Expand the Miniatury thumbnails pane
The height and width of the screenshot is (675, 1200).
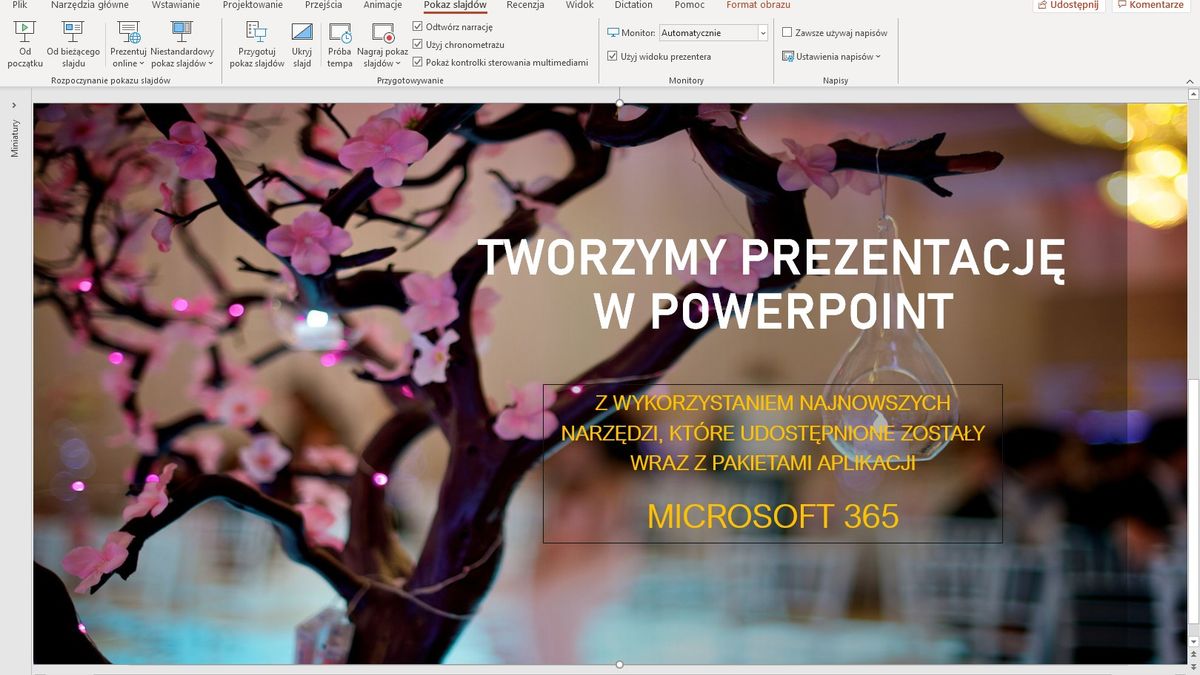coord(14,104)
